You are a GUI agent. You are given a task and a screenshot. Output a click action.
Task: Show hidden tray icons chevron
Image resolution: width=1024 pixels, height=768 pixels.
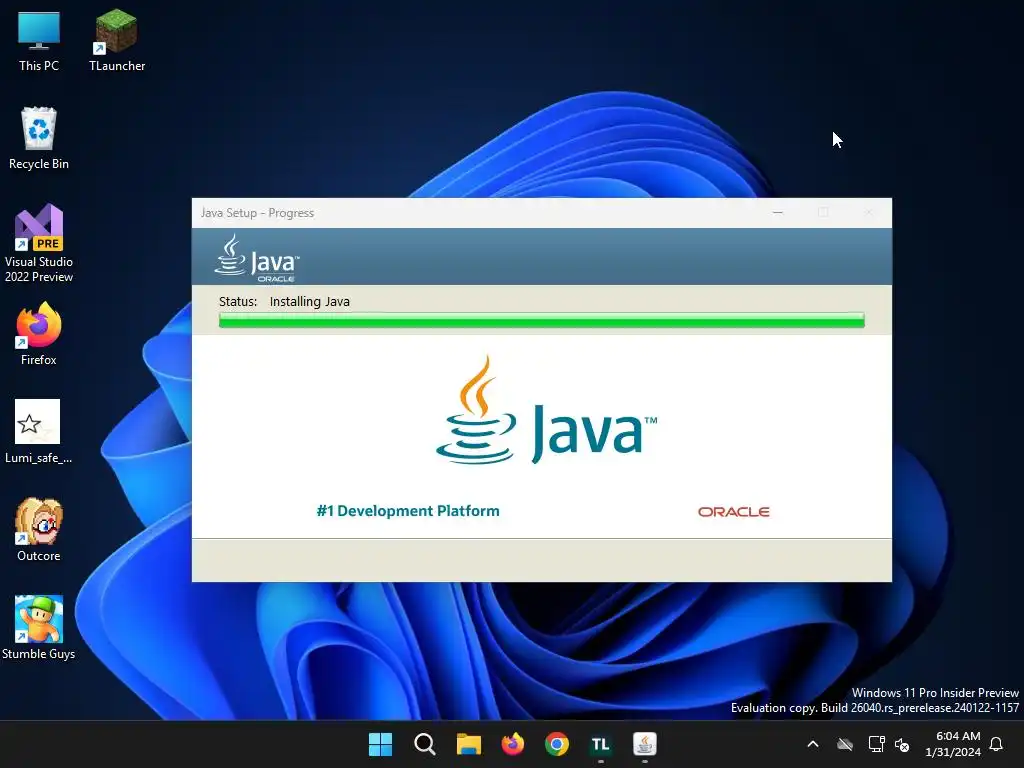[x=813, y=744]
